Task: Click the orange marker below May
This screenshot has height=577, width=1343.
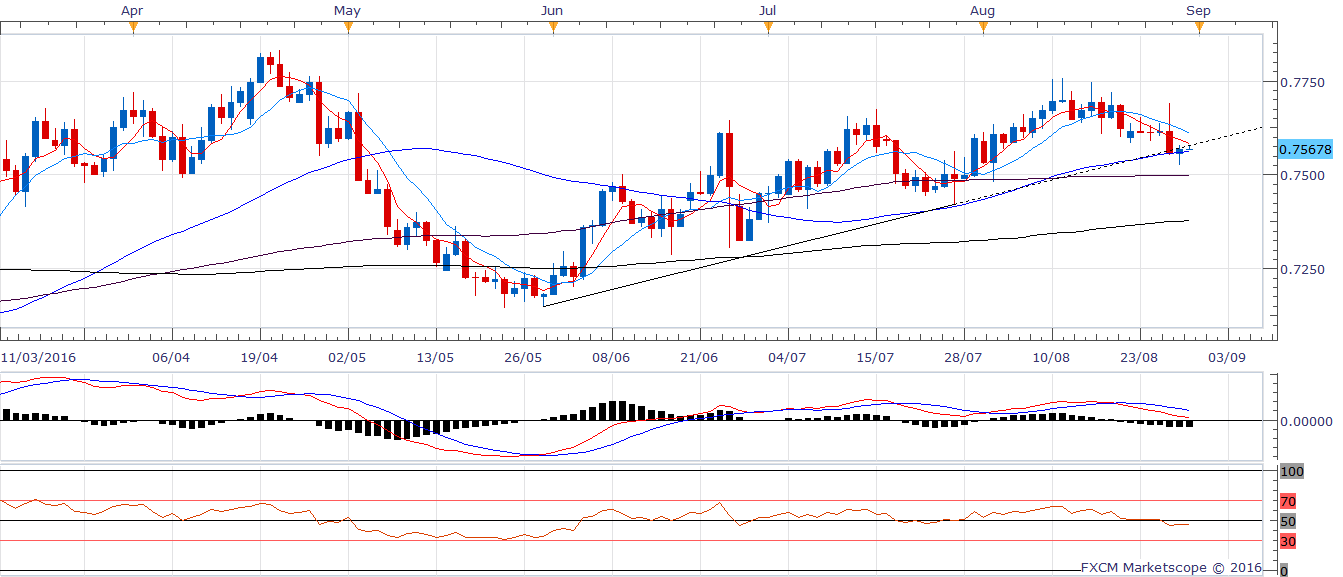Action: click(x=347, y=27)
